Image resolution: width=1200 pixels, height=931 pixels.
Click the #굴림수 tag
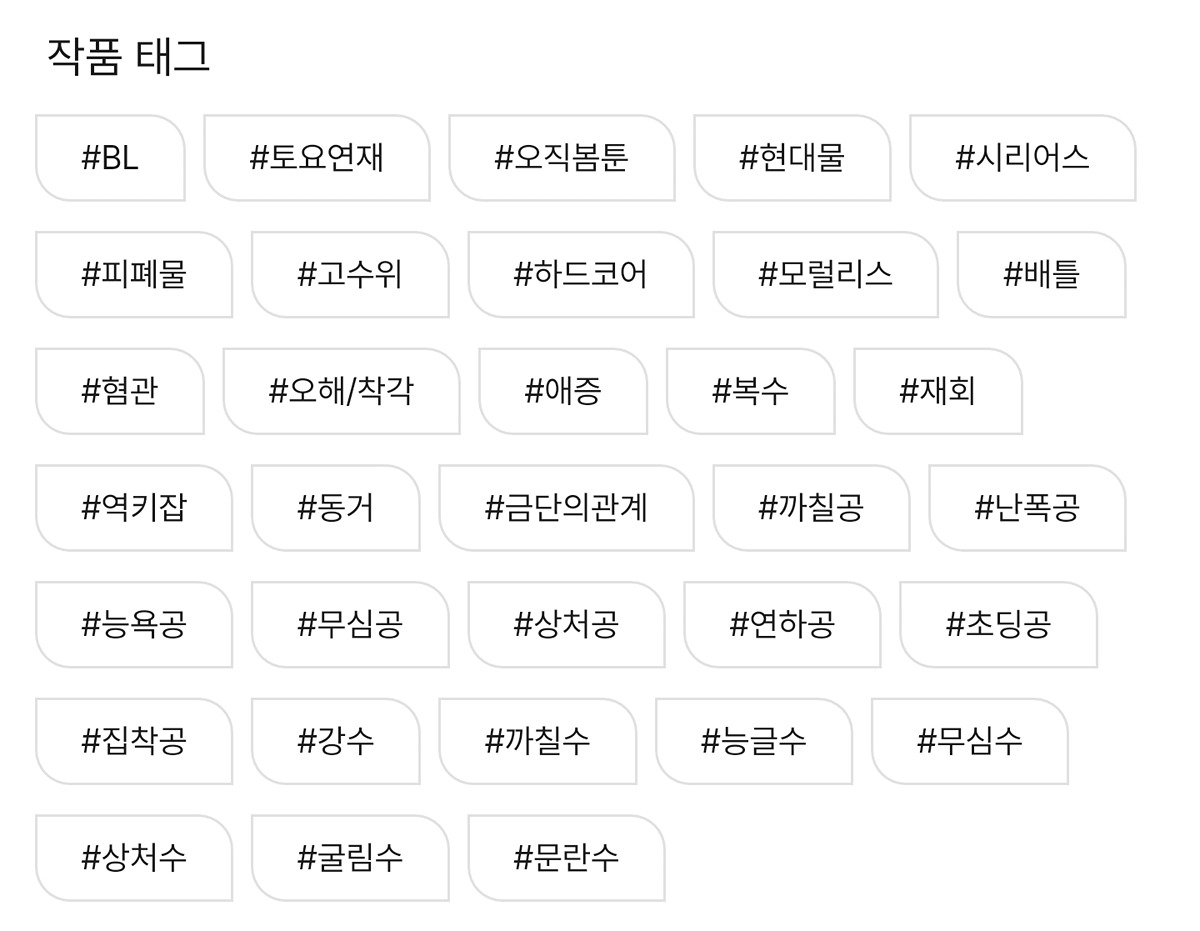350,858
